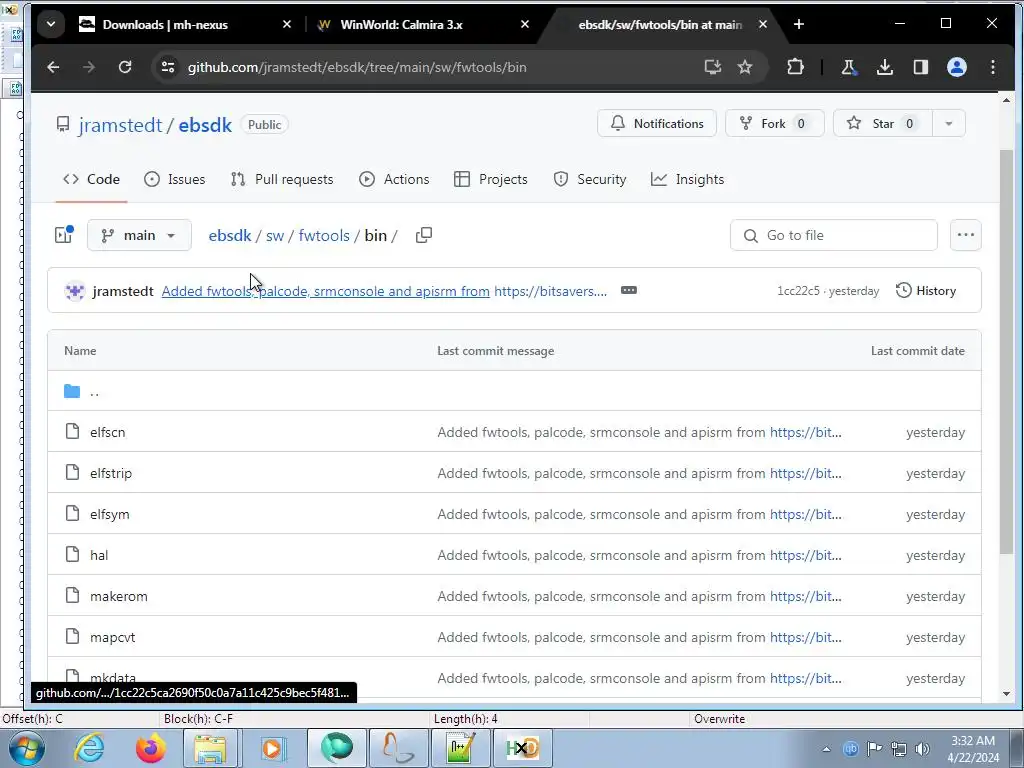Go to parent directory folder
Image resolution: width=1024 pixels, height=768 pixels.
[95, 392]
